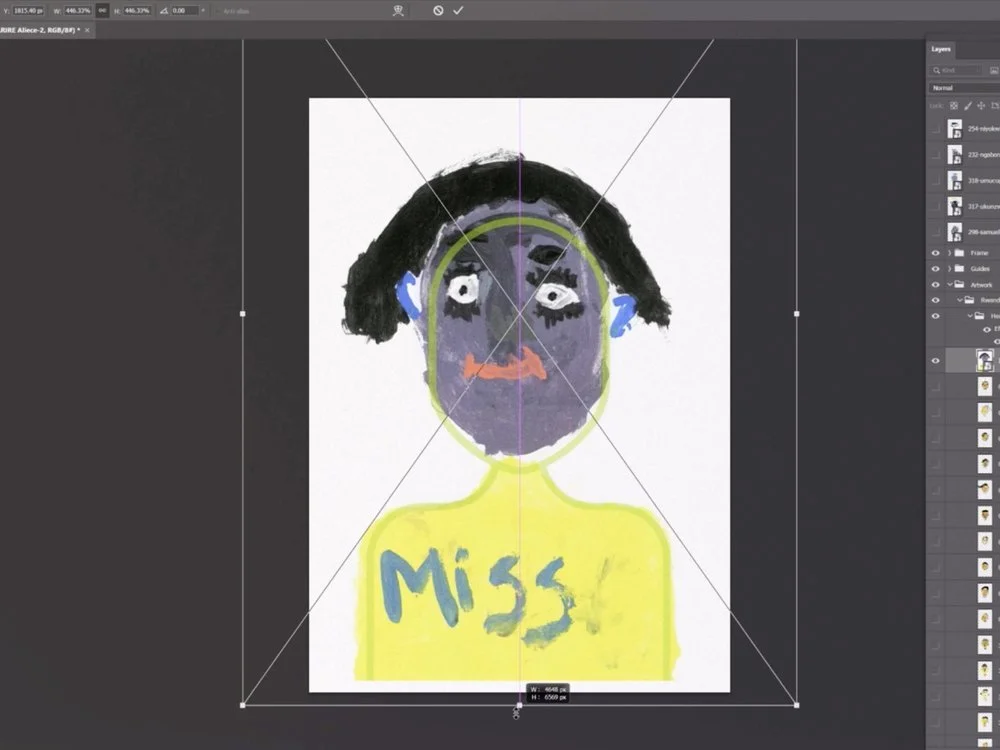Lock image pixels brush icon
The width and height of the screenshot is (1000, 750).
[x=968, y=106]
